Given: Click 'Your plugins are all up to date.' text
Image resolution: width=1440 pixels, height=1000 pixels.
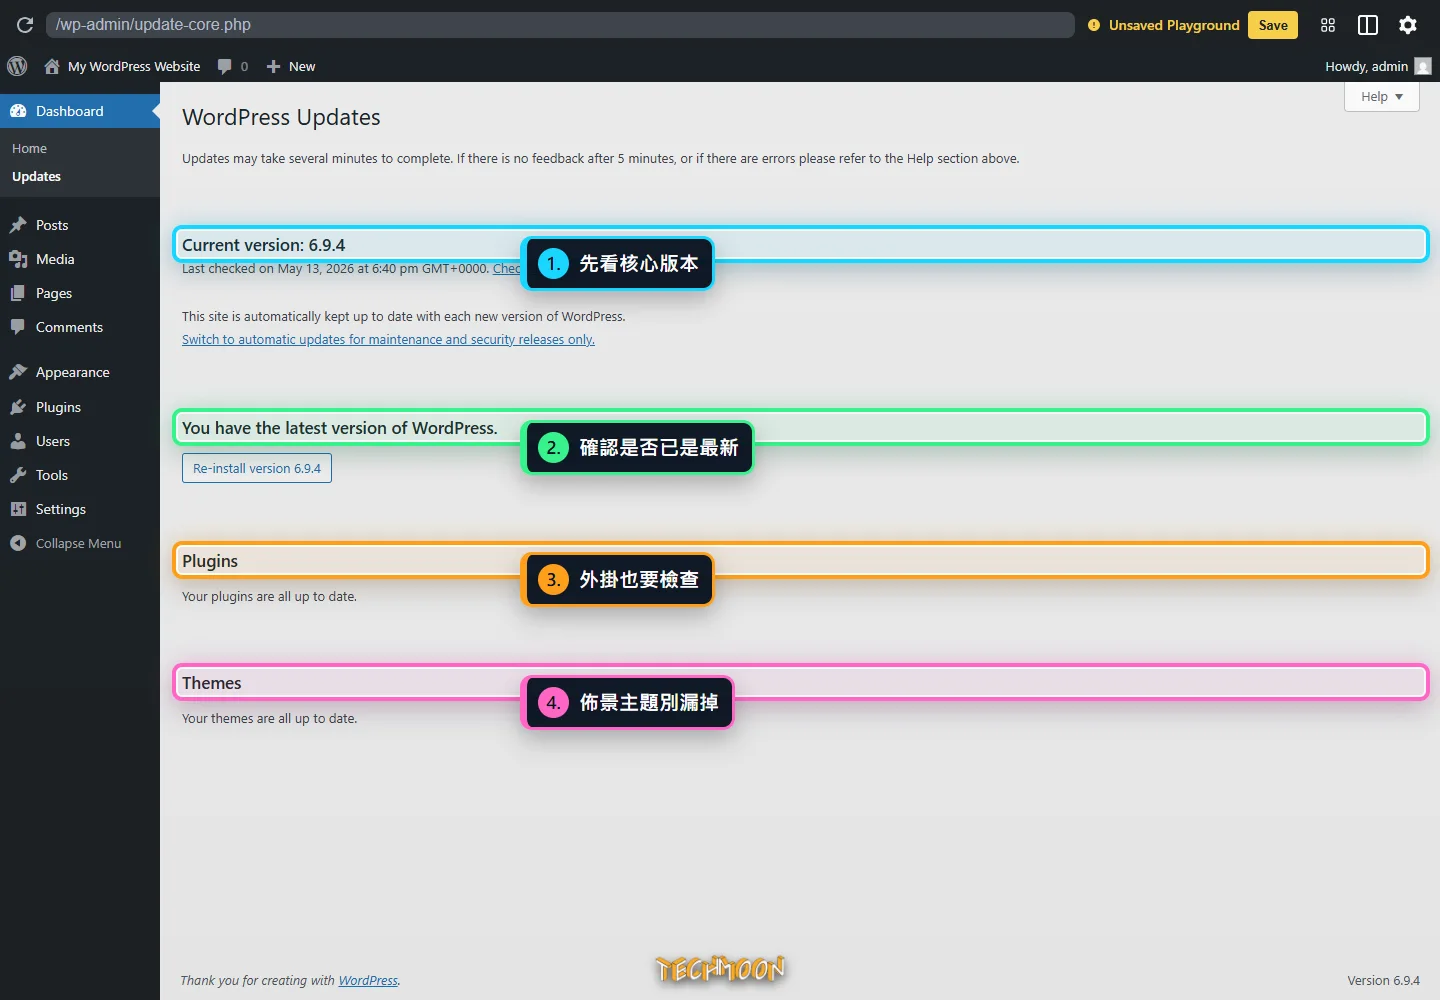Looking at the screenshot, I should (x=269, y=596).
